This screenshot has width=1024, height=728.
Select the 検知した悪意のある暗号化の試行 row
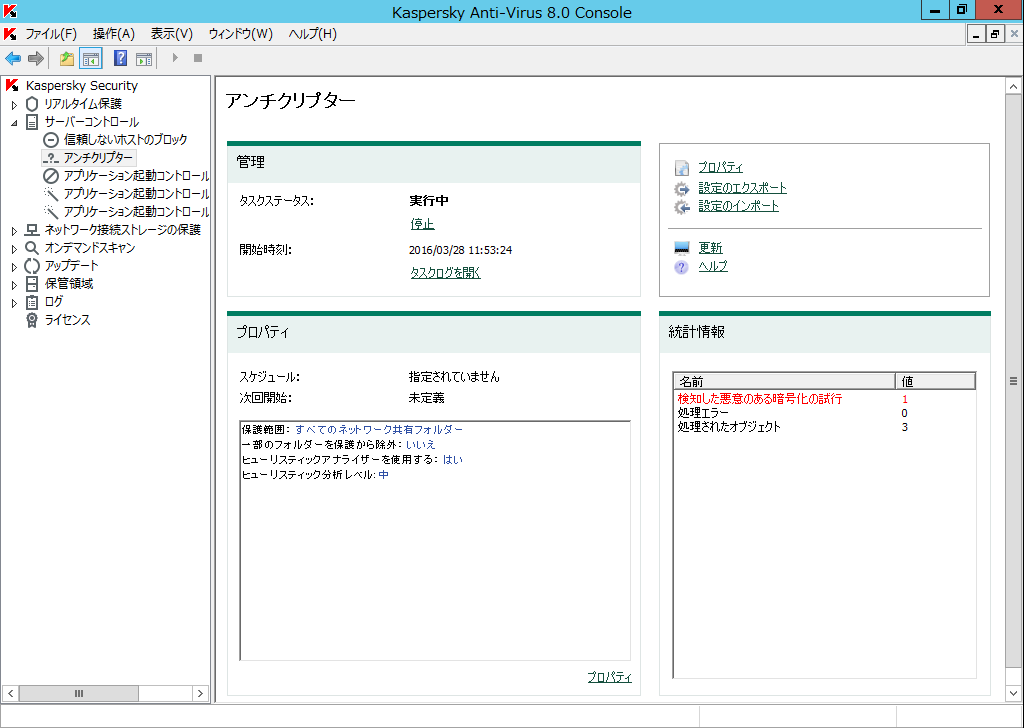[825, 399]
